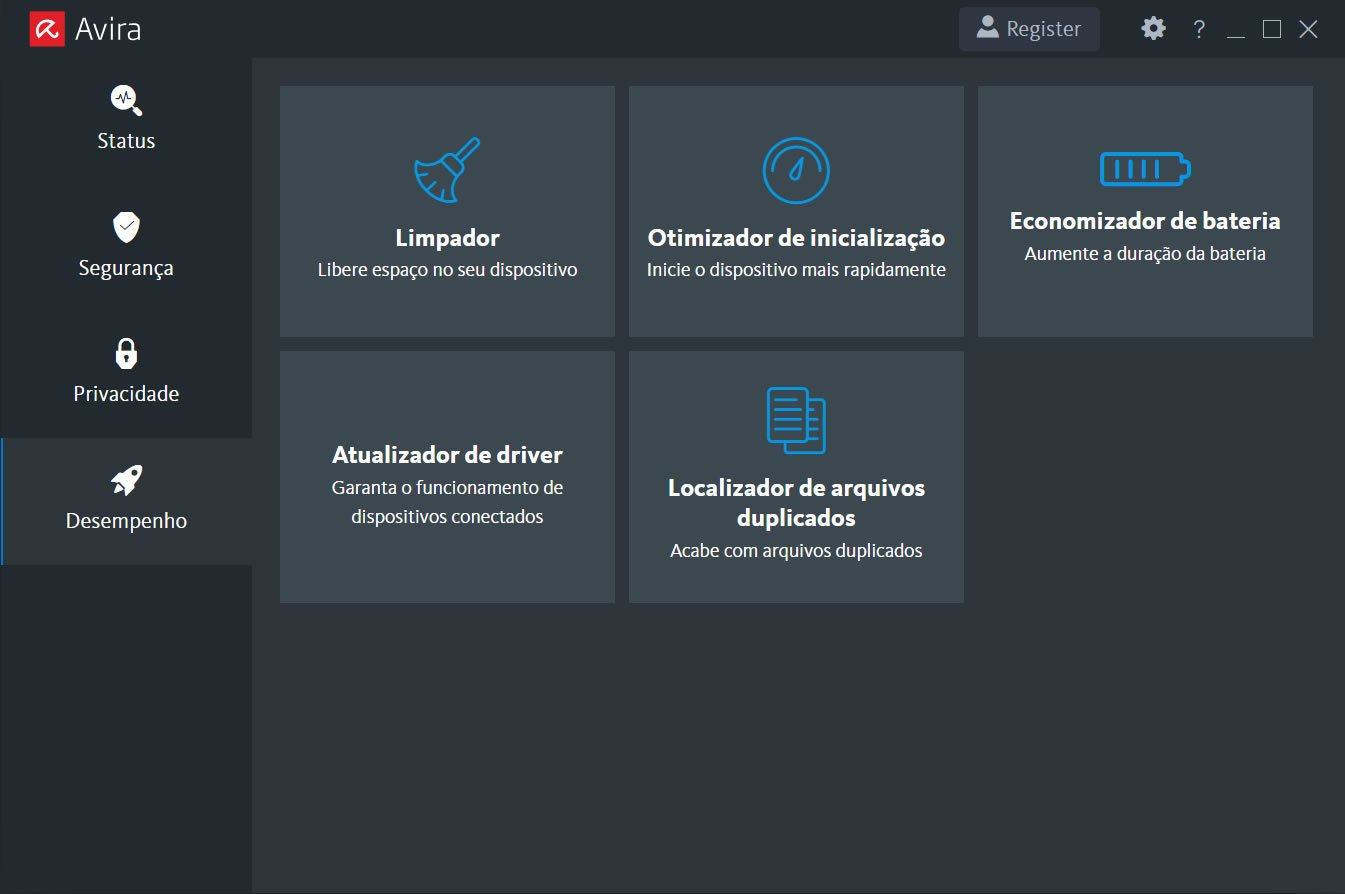Click the duplicate files document icon
This screenshot has height=894, width=1345.
[796, 420]
